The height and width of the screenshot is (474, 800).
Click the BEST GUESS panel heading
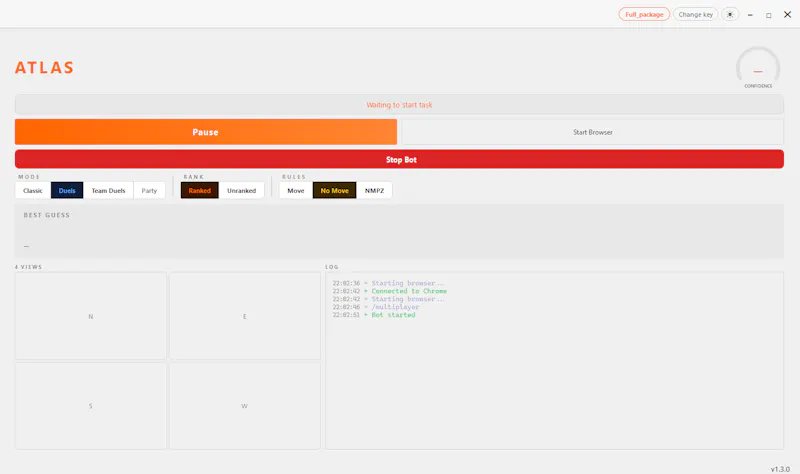(46, 215)
